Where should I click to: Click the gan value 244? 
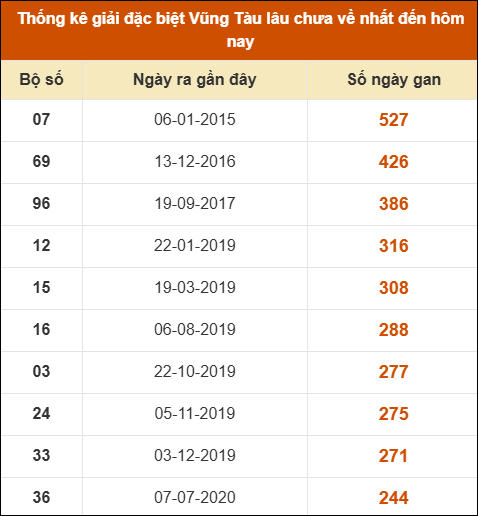(394, 498)
